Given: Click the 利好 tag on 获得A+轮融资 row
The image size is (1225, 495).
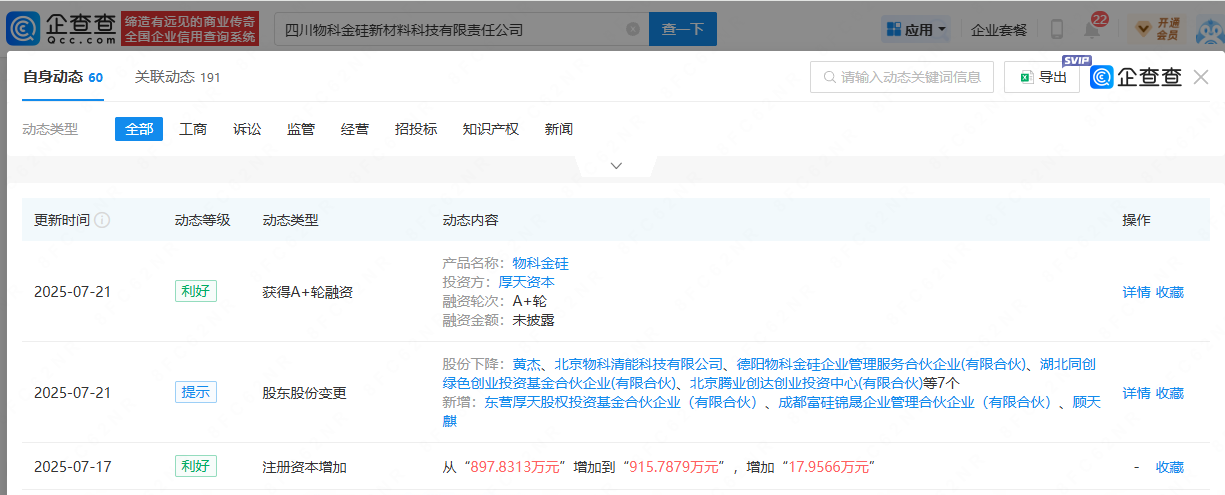Looking at the screenshot, I should 196,292.
